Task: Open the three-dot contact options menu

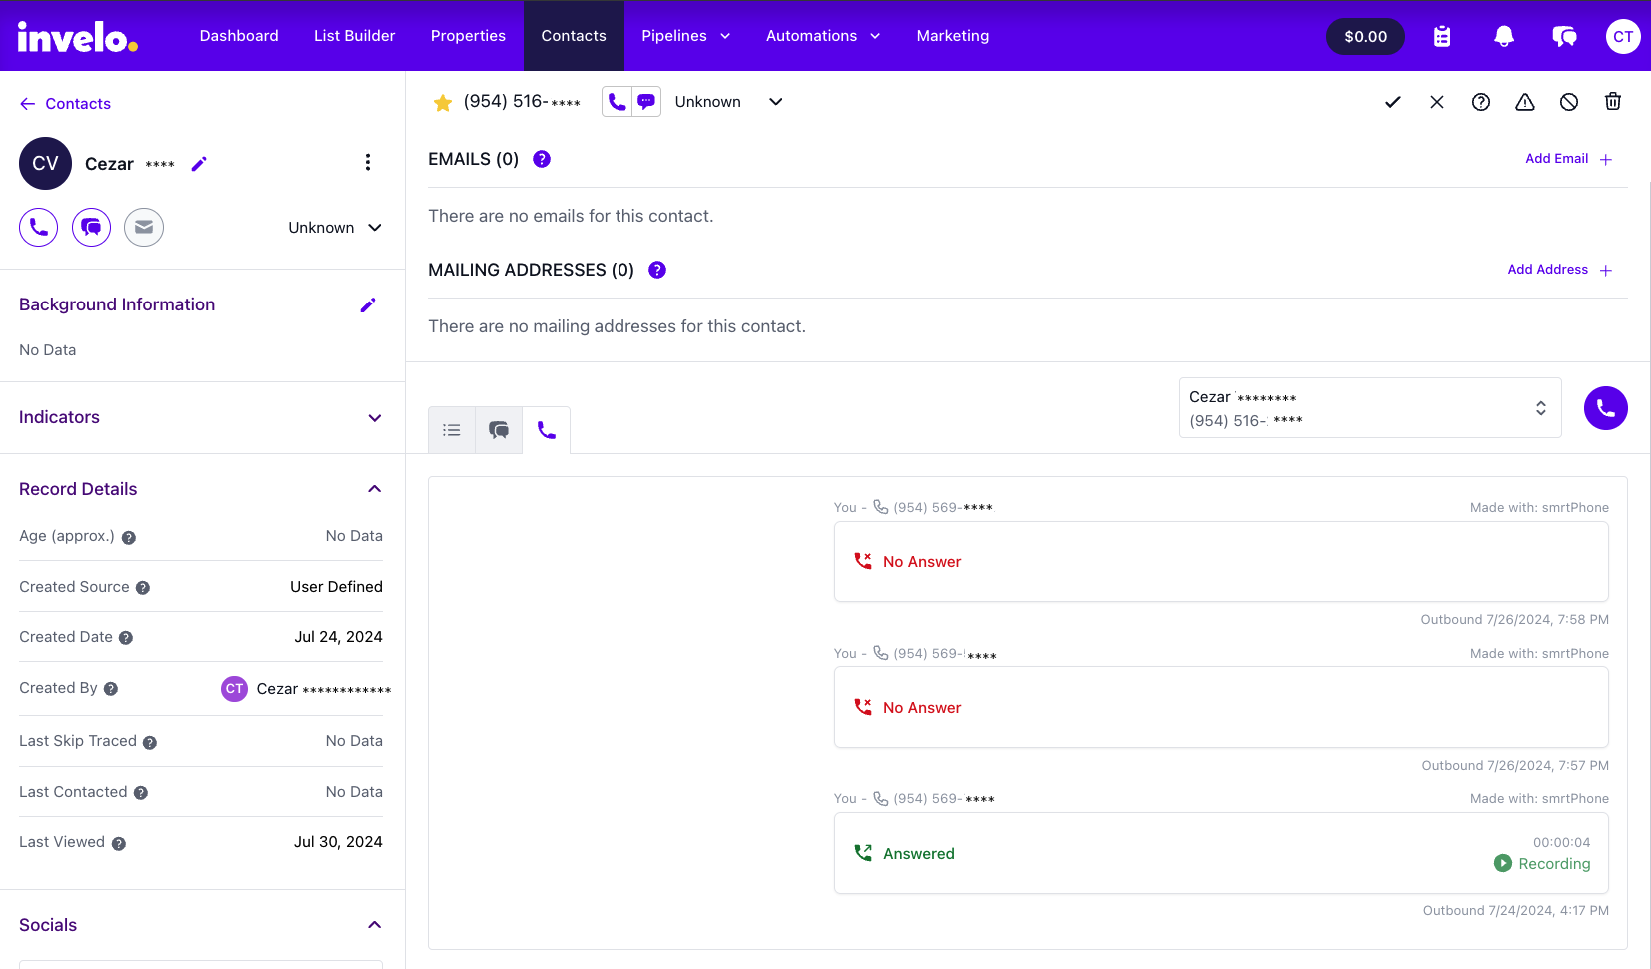Action: pyautogui.click(x=367, y=163)
